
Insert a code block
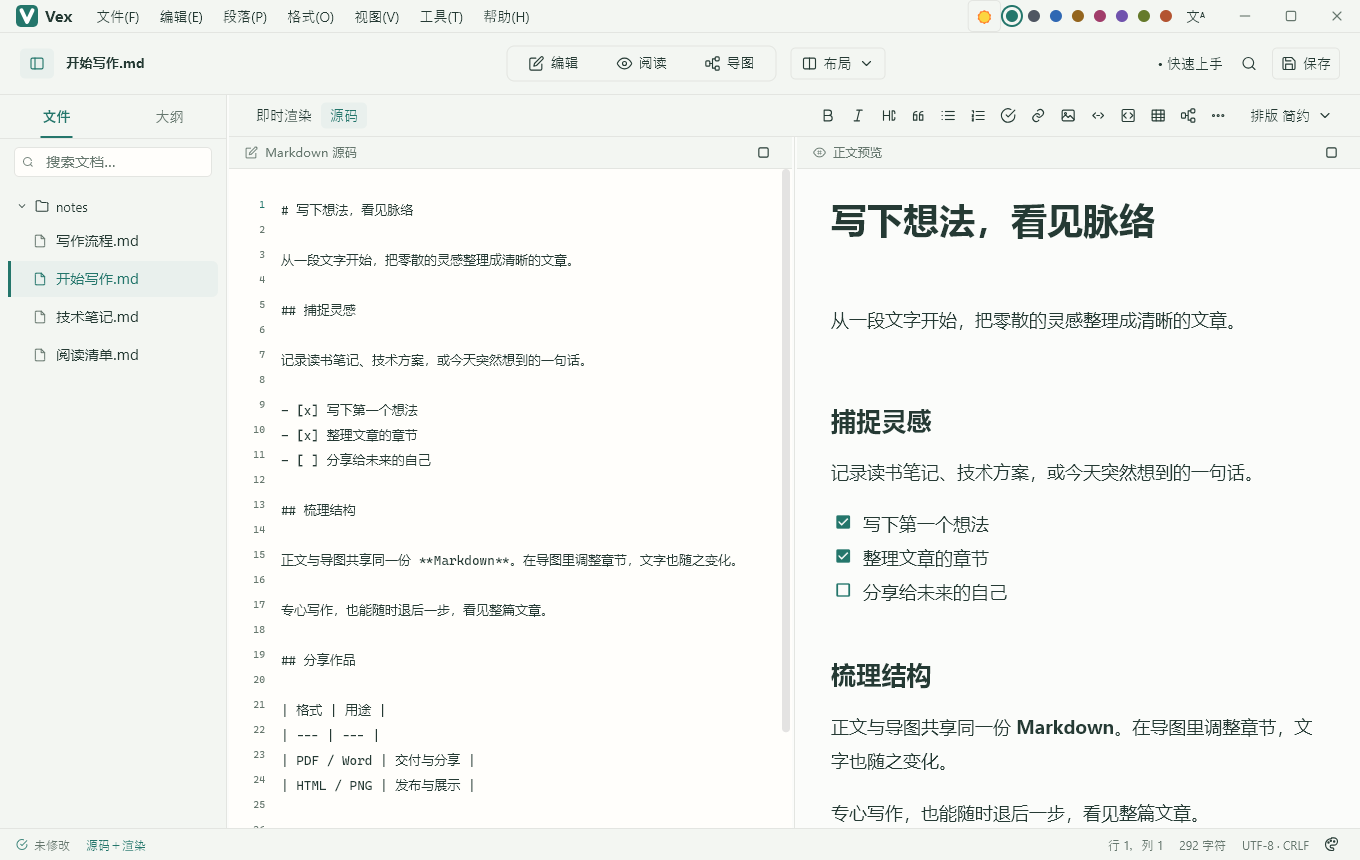click(1128, 116)
